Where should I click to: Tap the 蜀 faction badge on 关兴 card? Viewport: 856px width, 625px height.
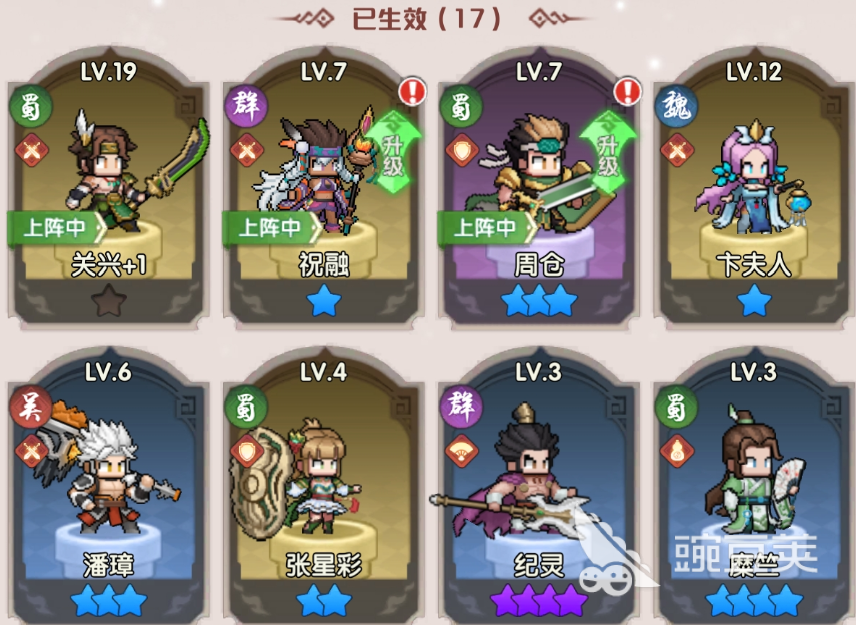tap(31, 106)
